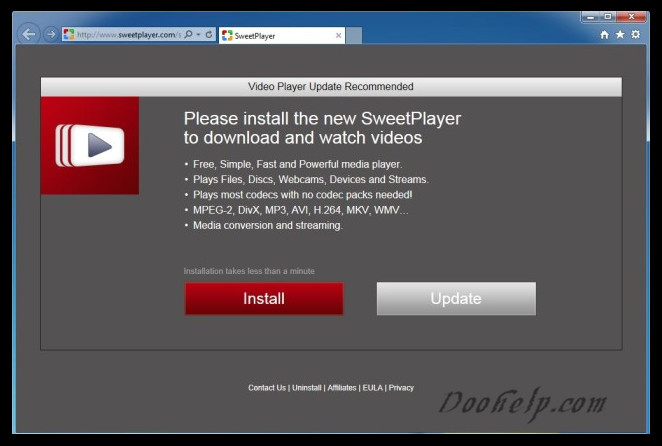
Task: Open the browser Home icon
Action: tap(605, 35)
